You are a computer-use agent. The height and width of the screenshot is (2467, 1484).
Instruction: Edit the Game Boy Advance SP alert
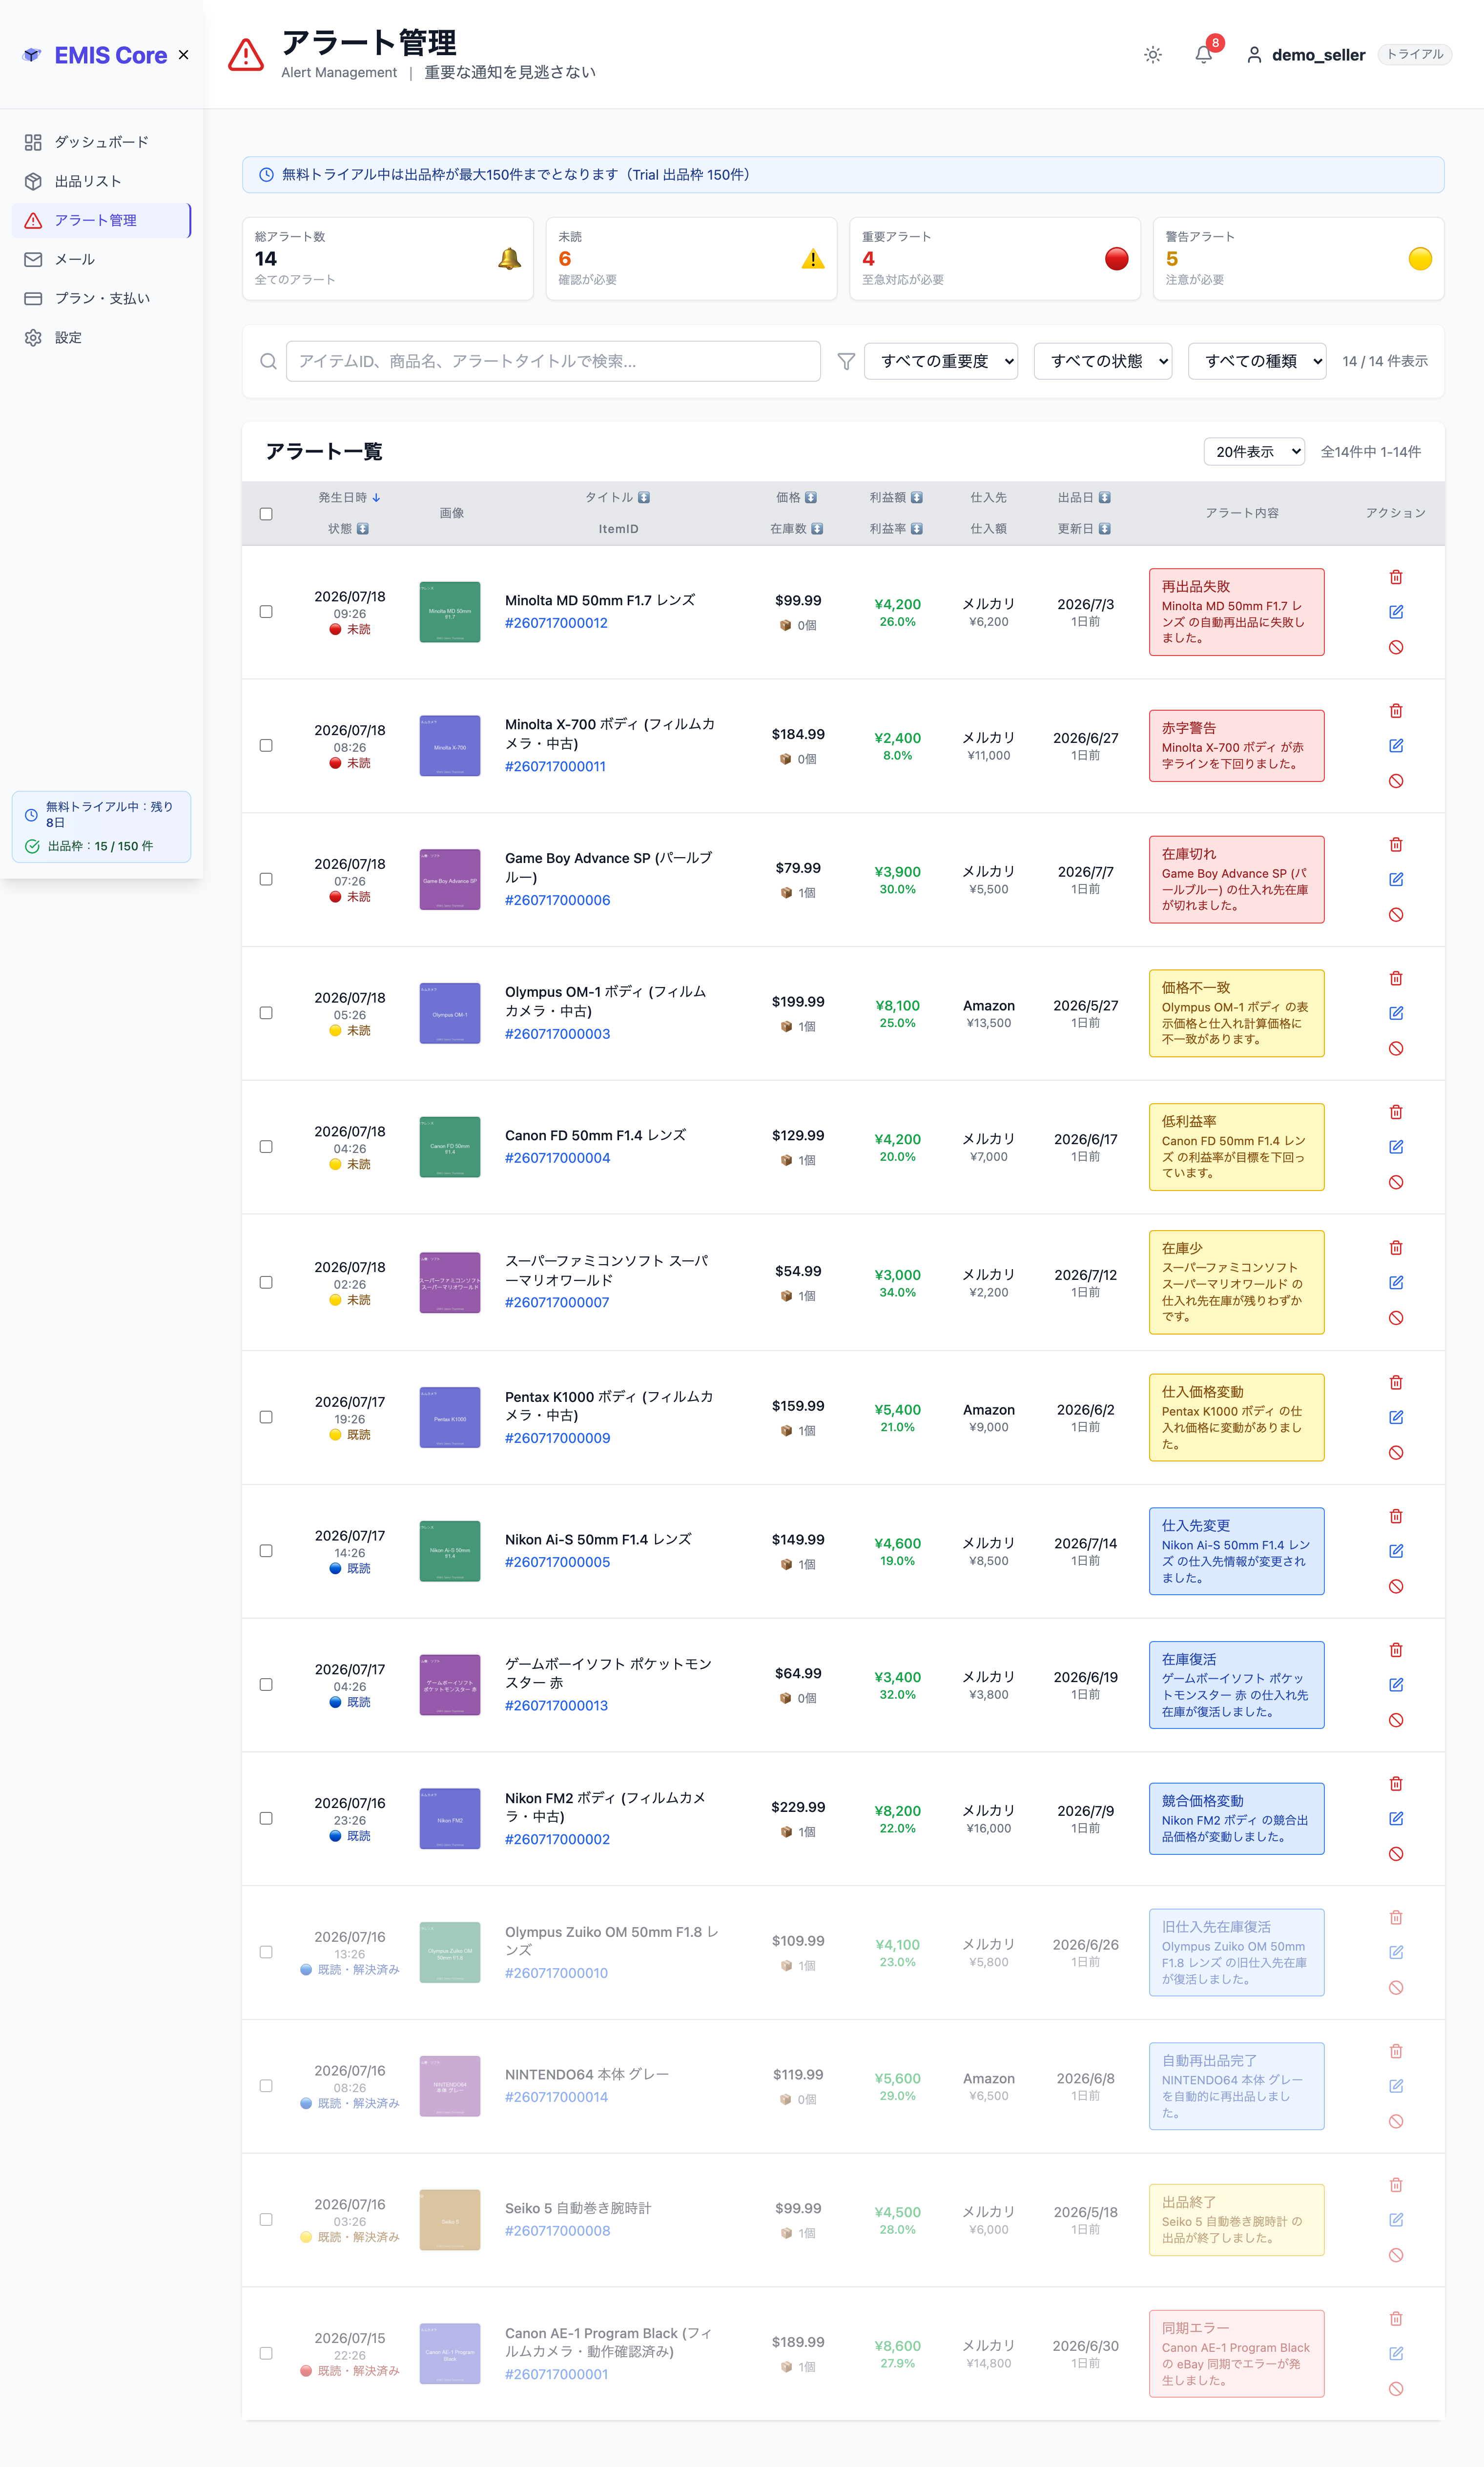(x=1396, y=880)
